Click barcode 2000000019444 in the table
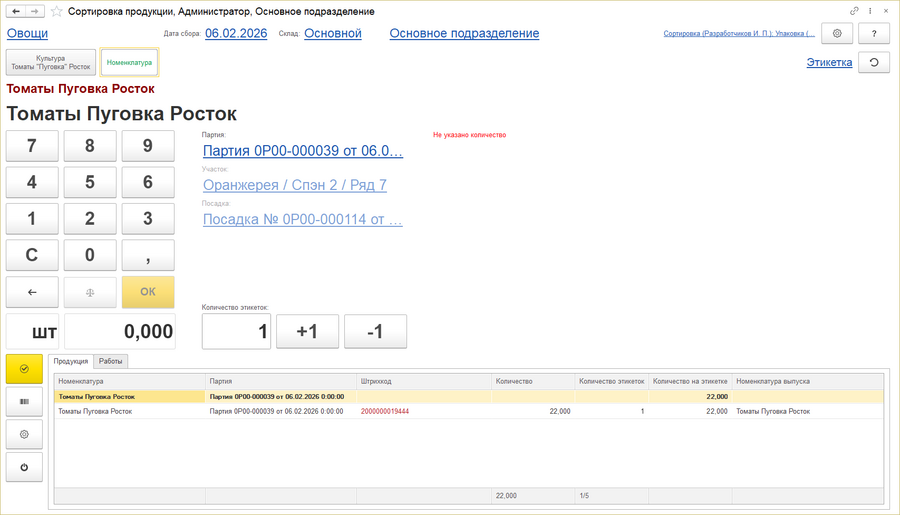 (x=385, y=411)
